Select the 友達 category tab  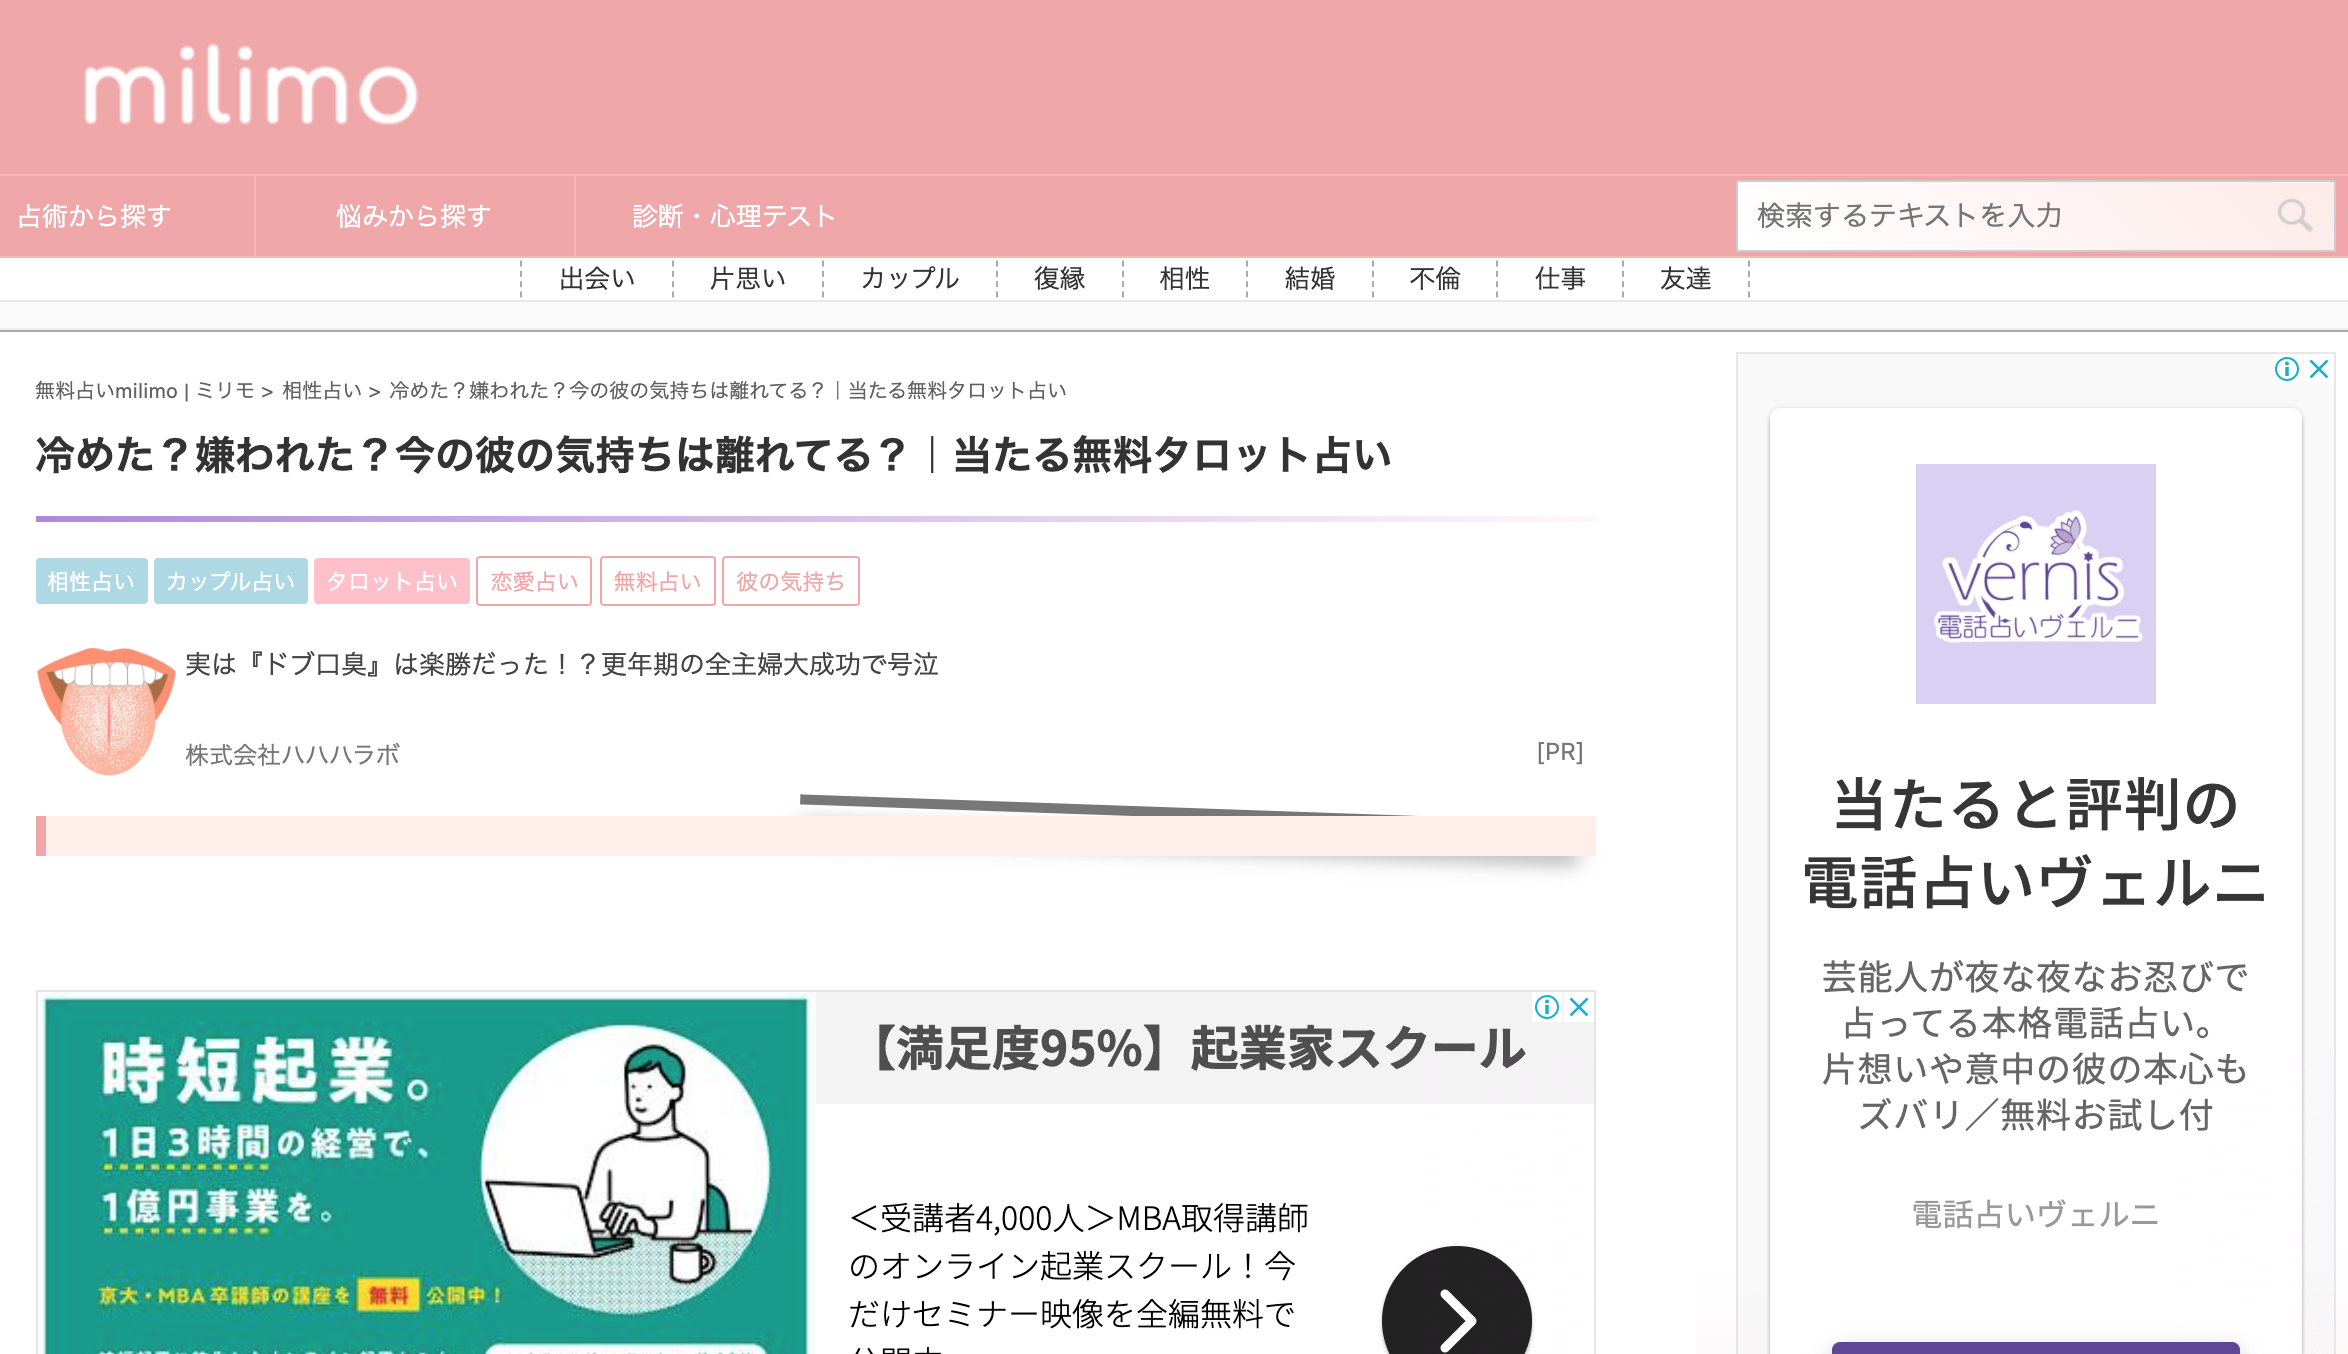pos(1685,279)
